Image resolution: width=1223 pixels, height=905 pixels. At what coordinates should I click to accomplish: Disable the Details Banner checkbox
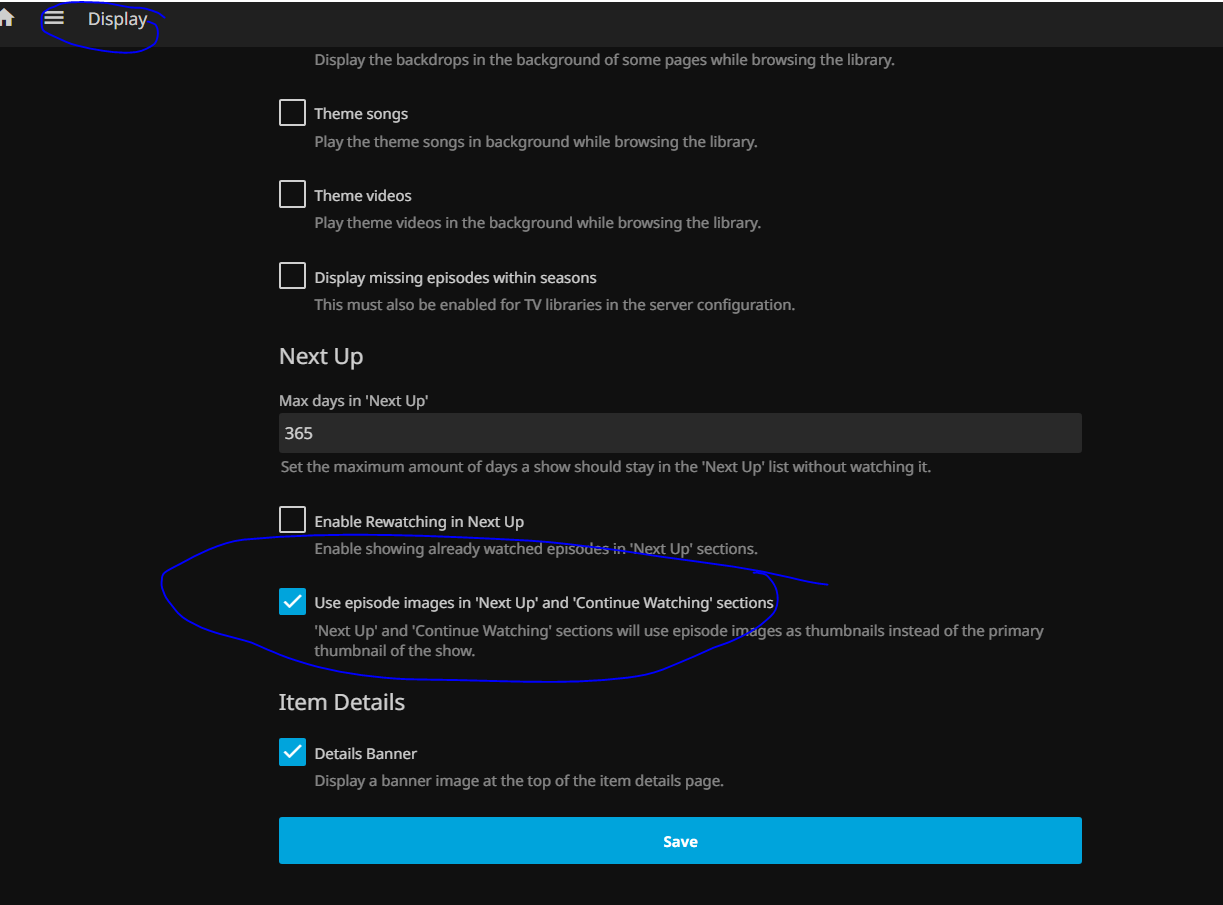point(292,753)
